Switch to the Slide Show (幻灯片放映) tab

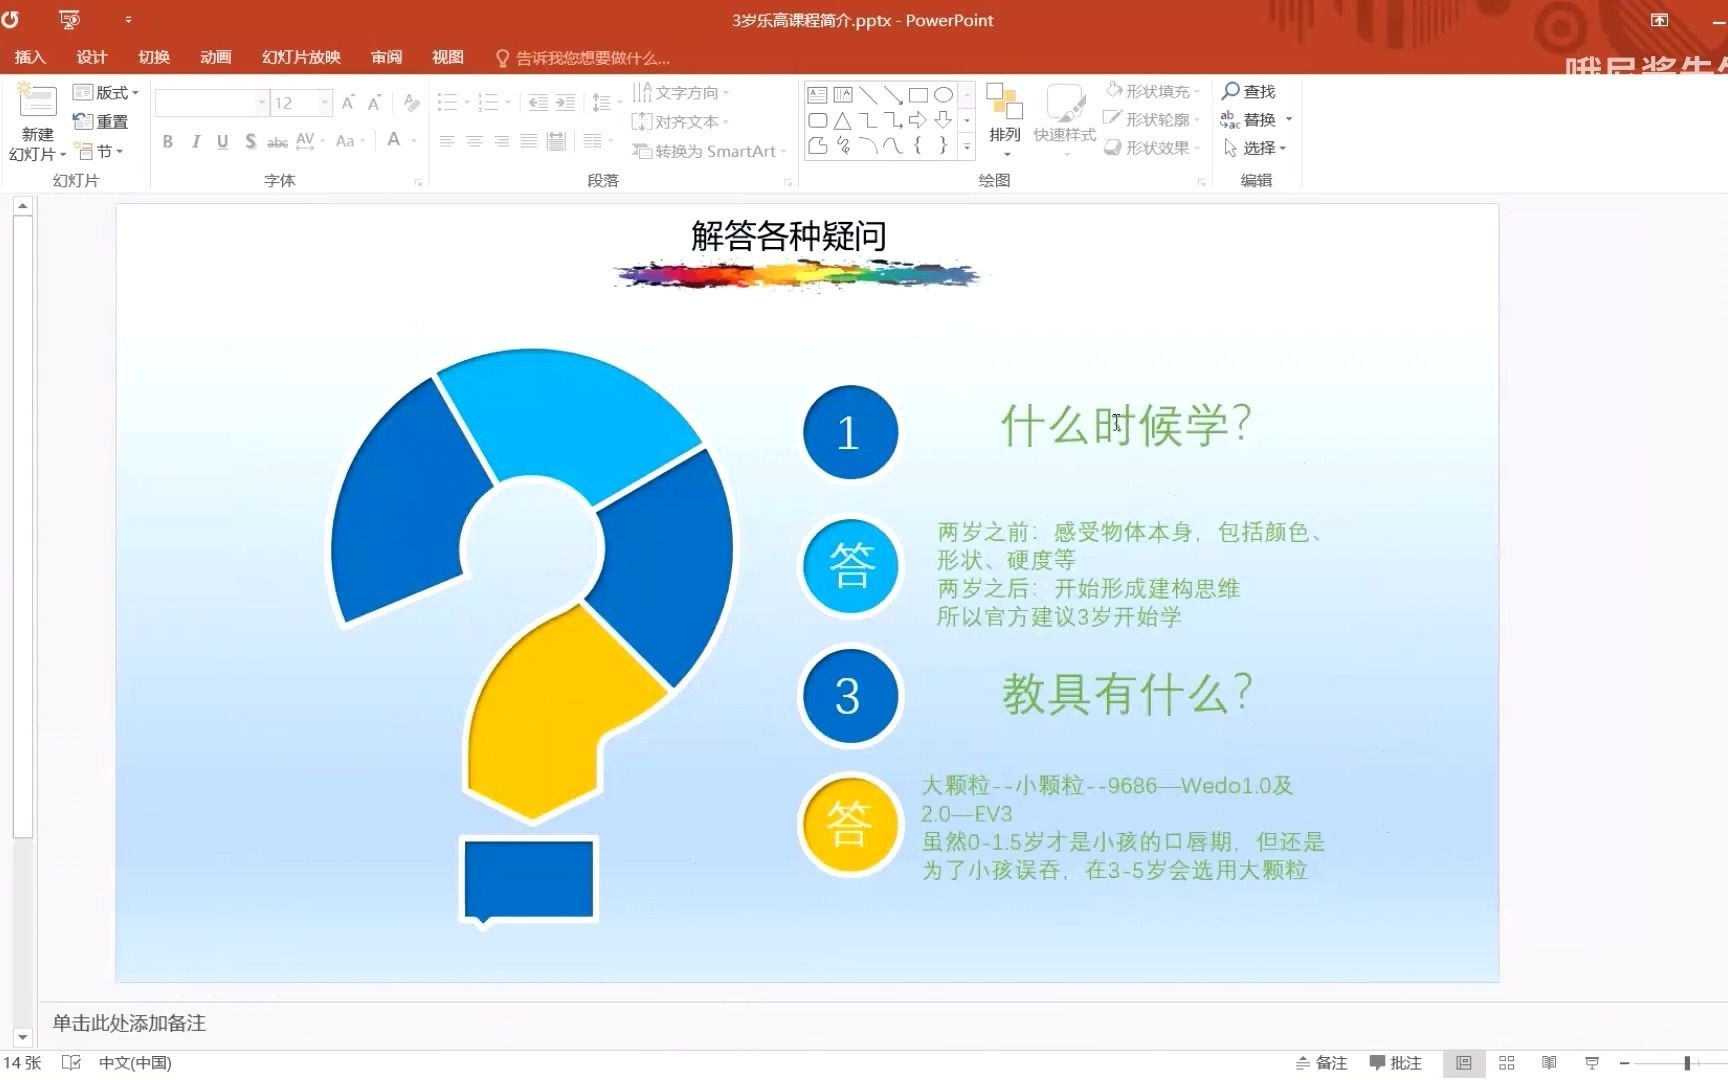coord(301,57)
